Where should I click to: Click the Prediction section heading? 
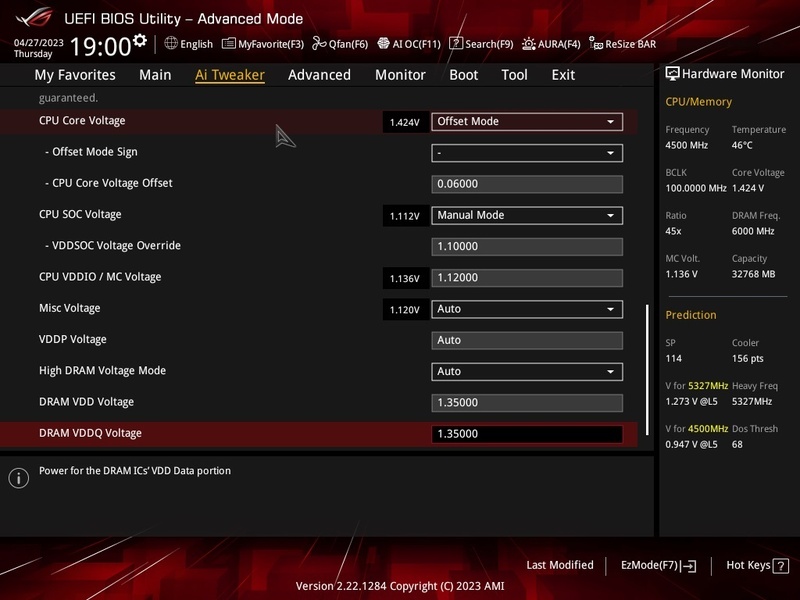pyautogui.click(x=691, y=315)
